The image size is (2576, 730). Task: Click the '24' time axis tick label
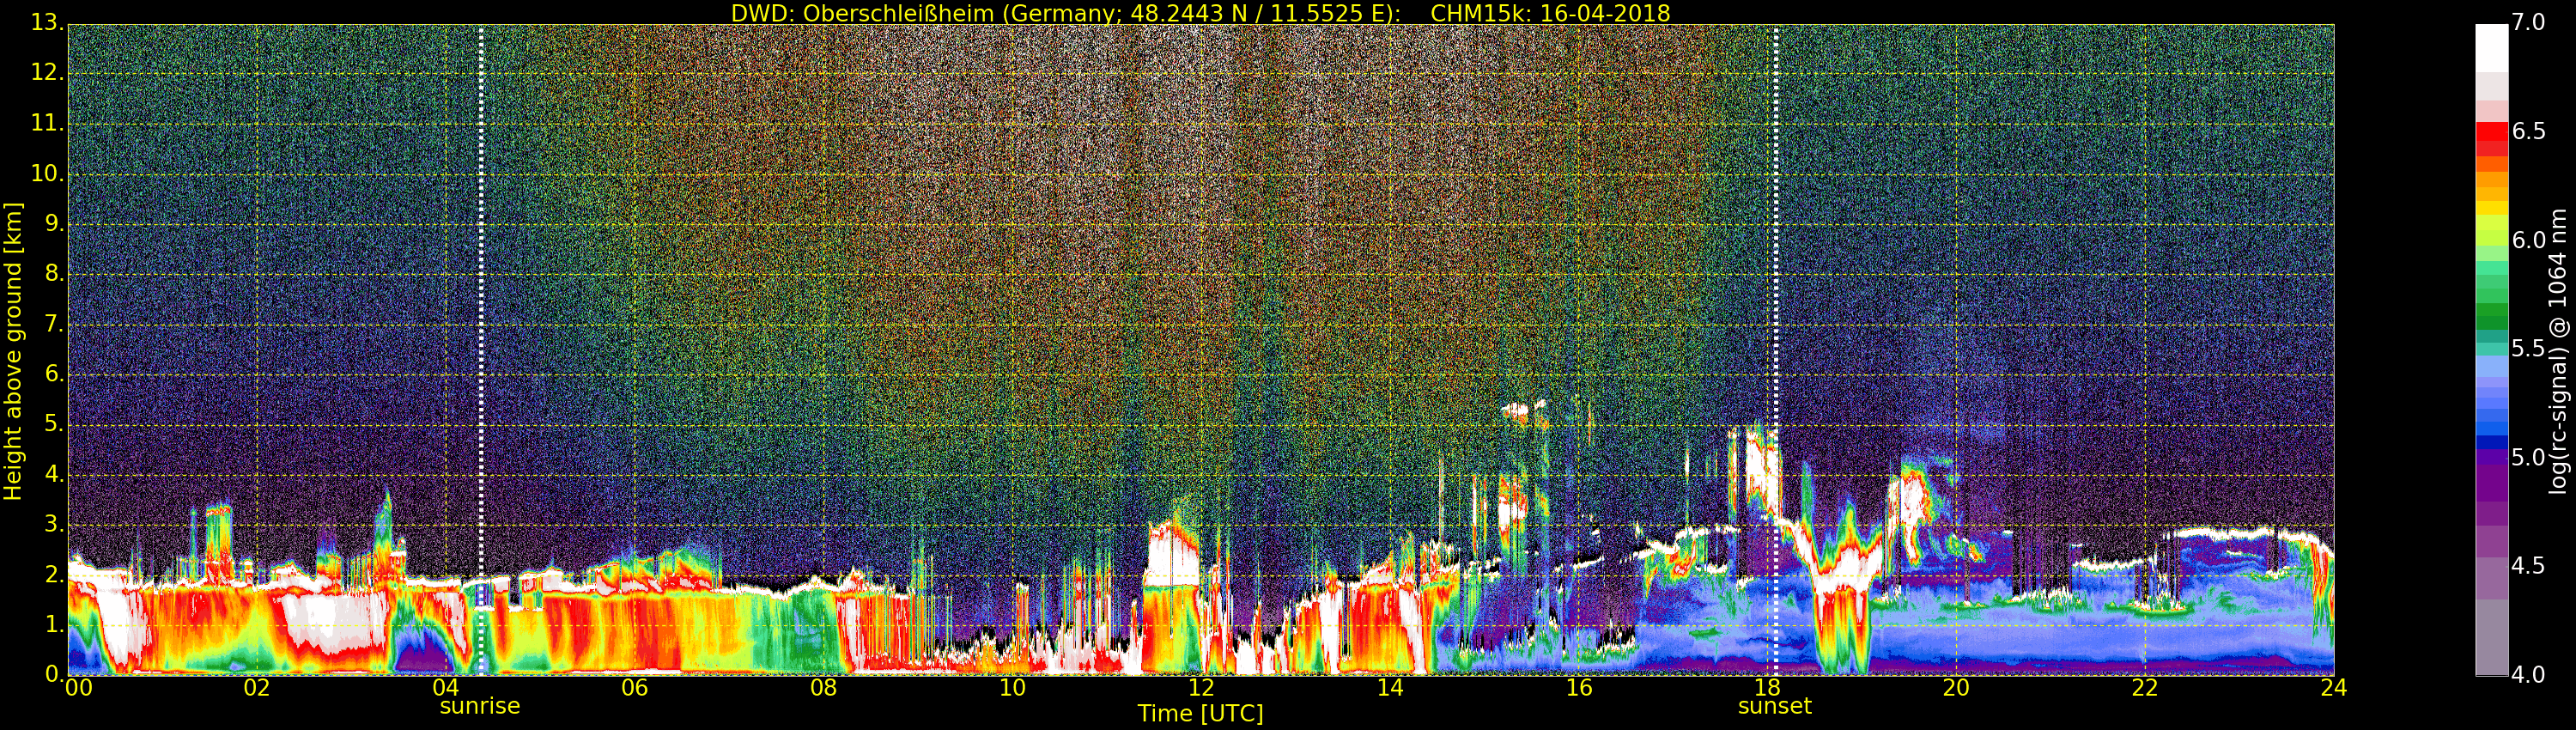point(2334,688)
